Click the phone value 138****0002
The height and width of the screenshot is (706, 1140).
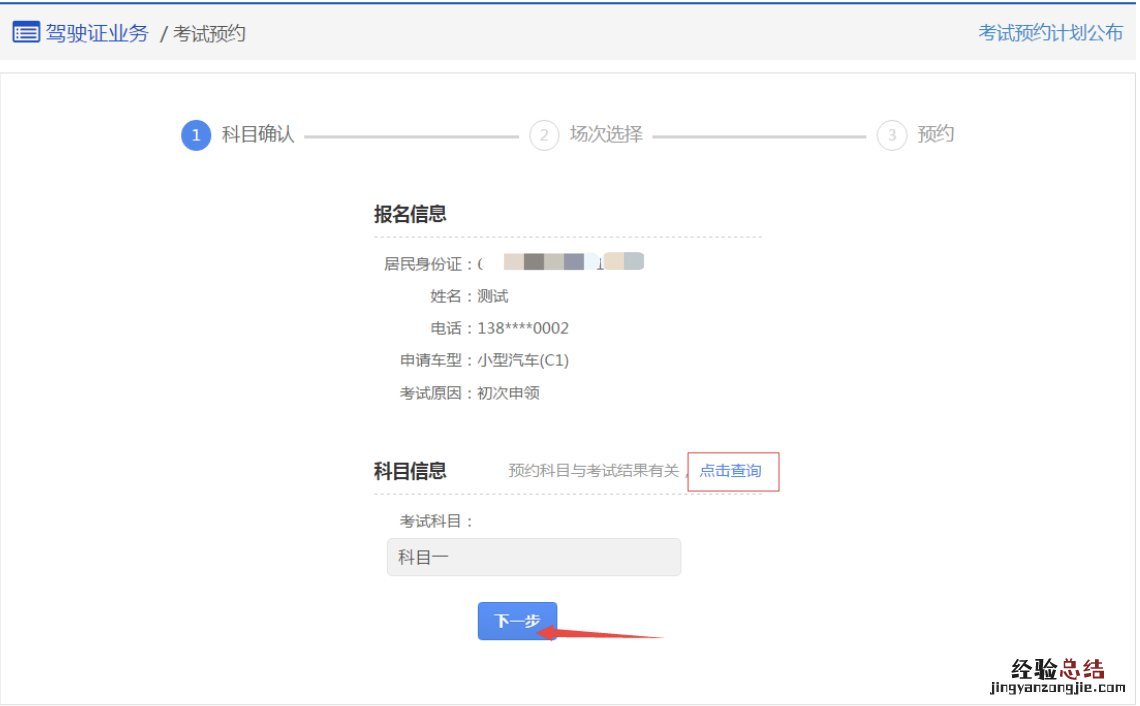523,329
